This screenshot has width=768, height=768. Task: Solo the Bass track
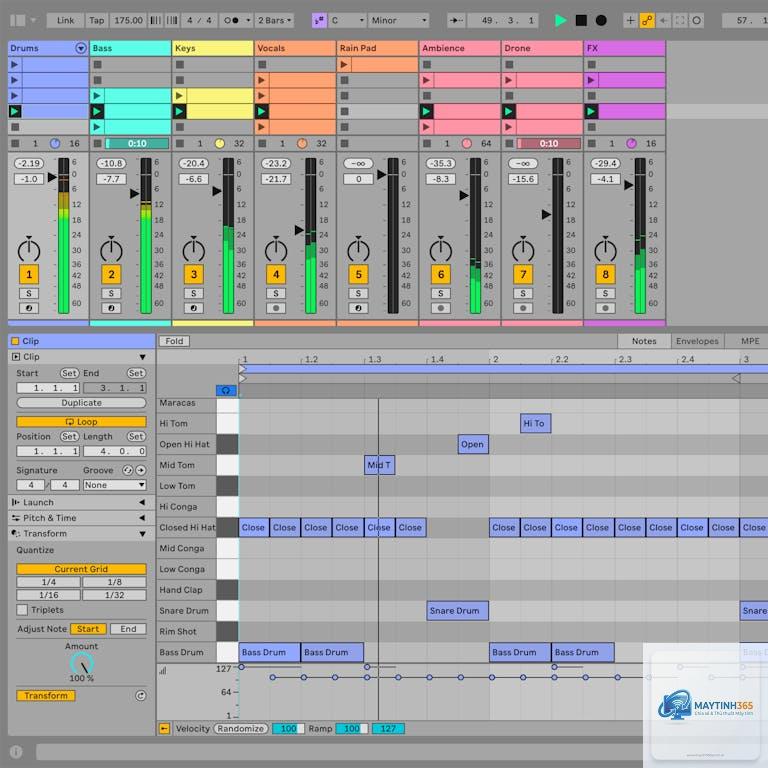[111, 293]
